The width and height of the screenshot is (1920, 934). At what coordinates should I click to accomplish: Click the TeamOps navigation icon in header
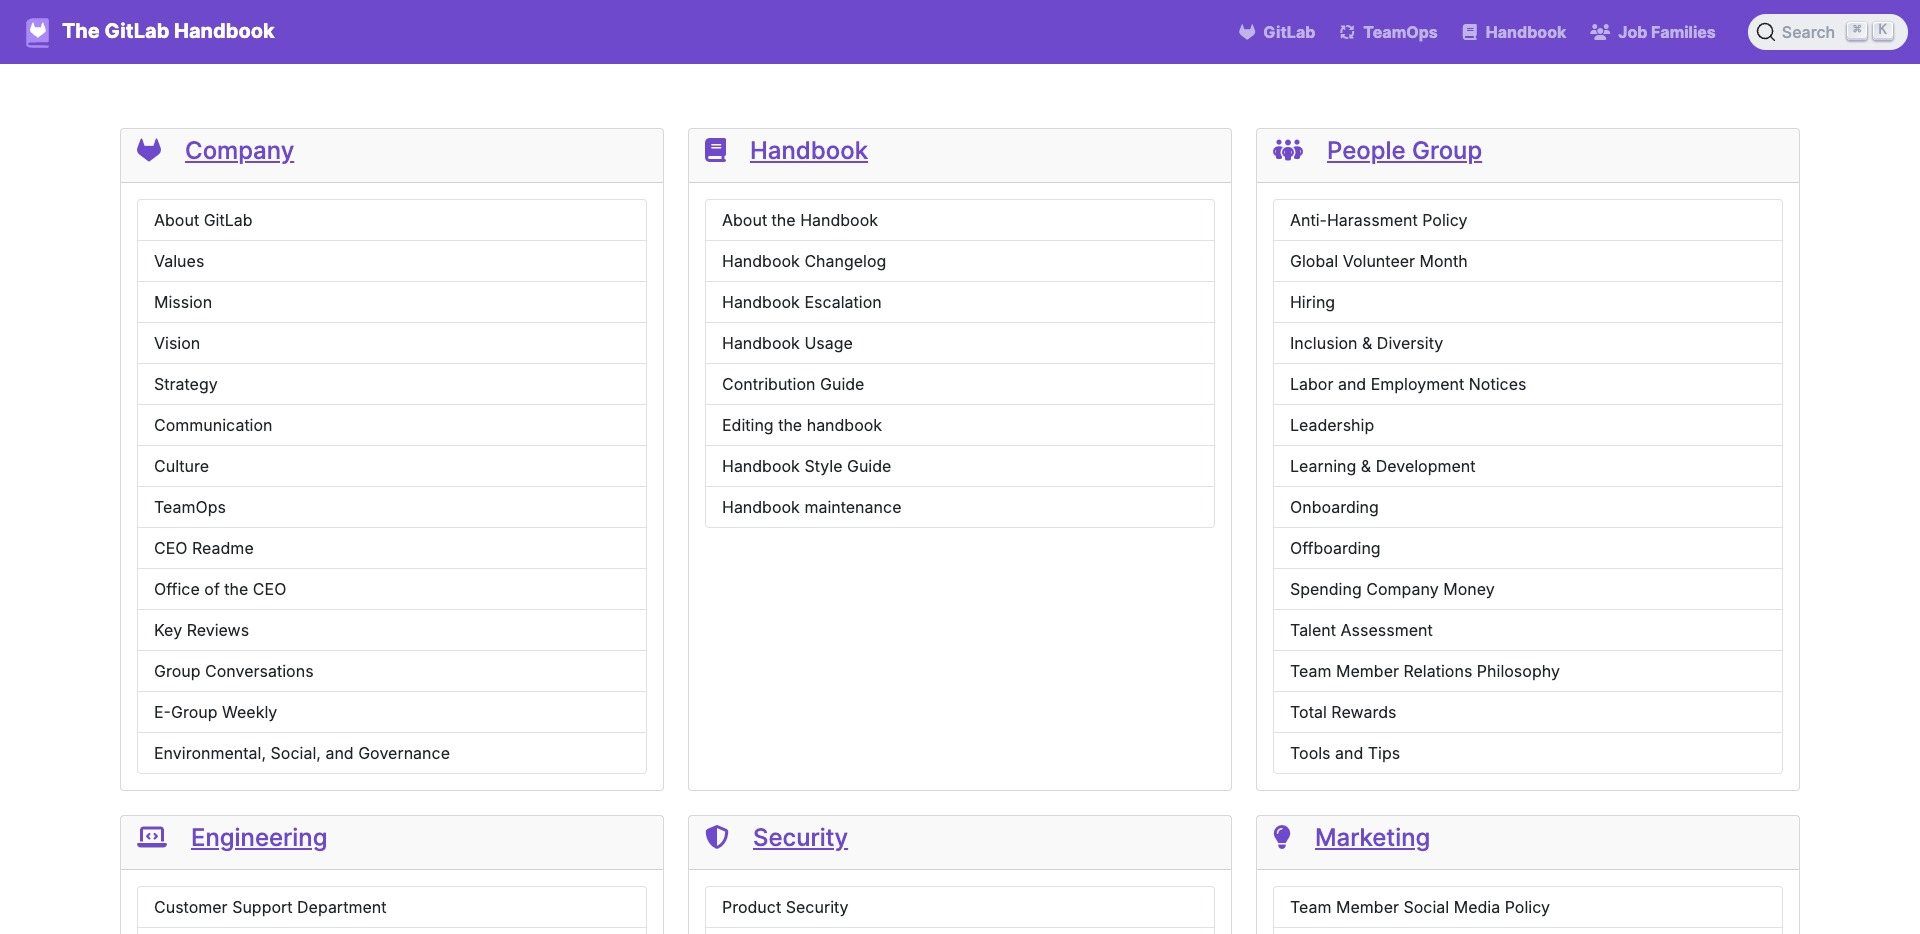(x=1345, y=31)
